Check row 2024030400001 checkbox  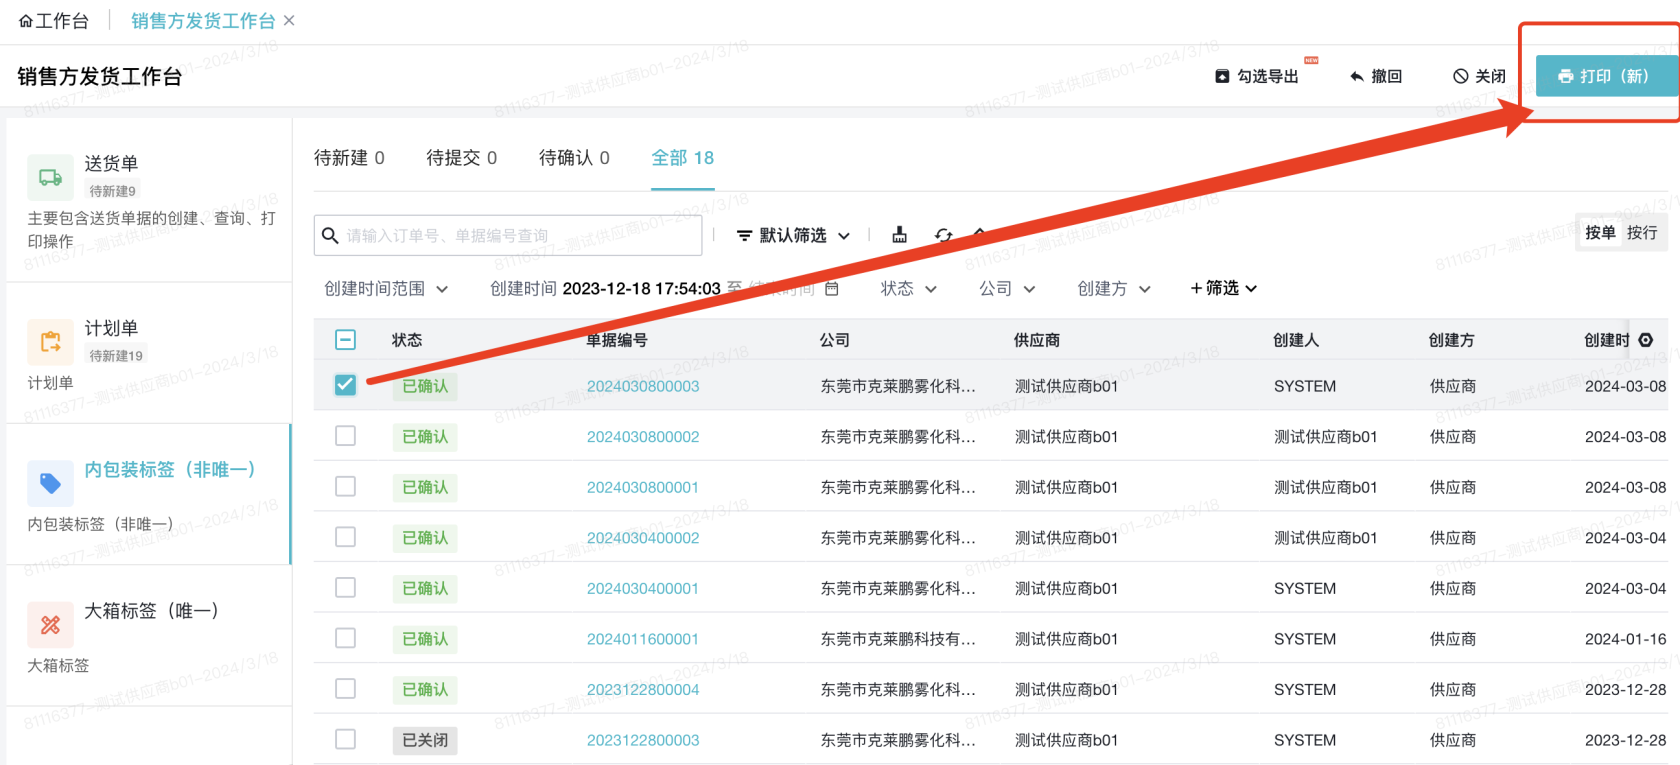[345, 587]
